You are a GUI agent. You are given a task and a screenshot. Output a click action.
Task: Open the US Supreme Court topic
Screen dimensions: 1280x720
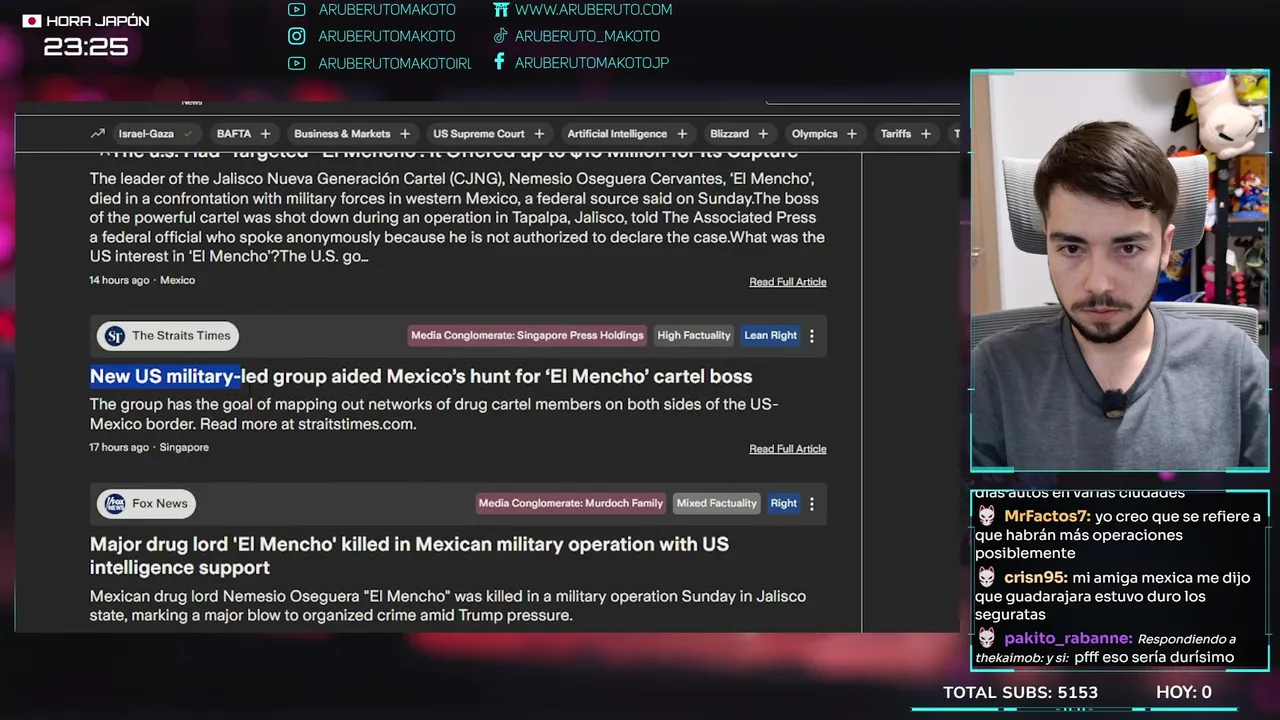pyautogui.click(x=478, y=134)
